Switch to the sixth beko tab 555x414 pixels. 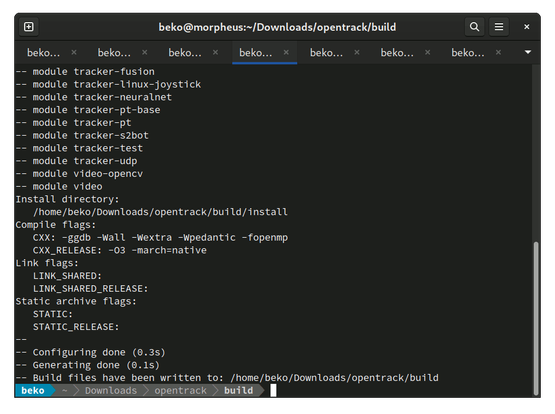click(x=397, y=53)
